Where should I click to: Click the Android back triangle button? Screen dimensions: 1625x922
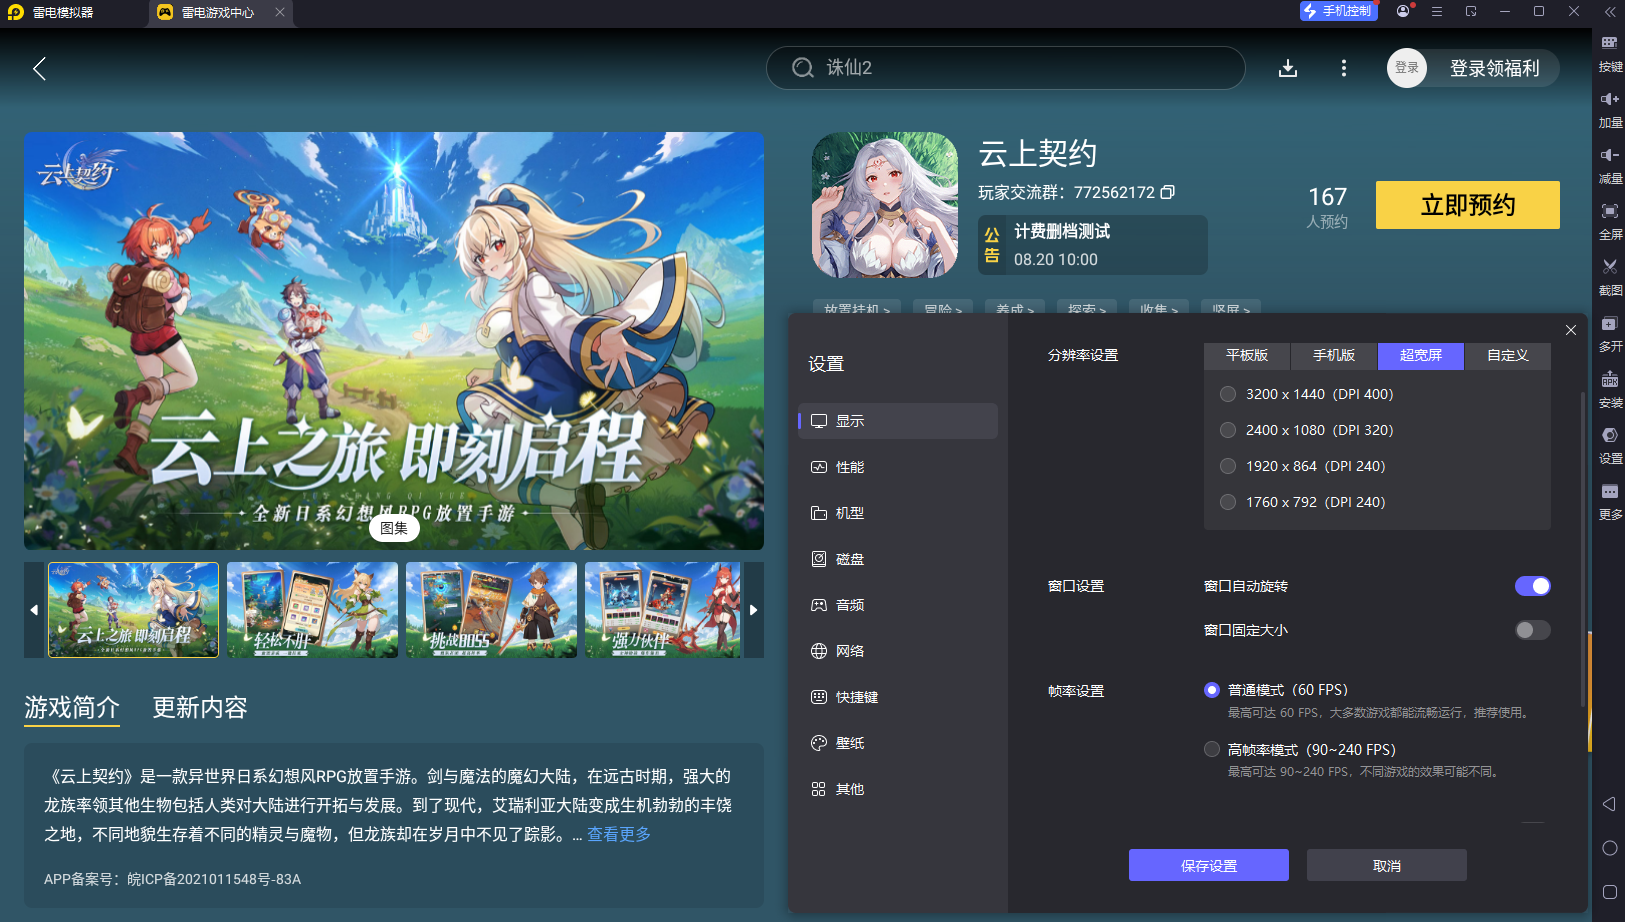pyautogui.click(x=1609, y=804)
